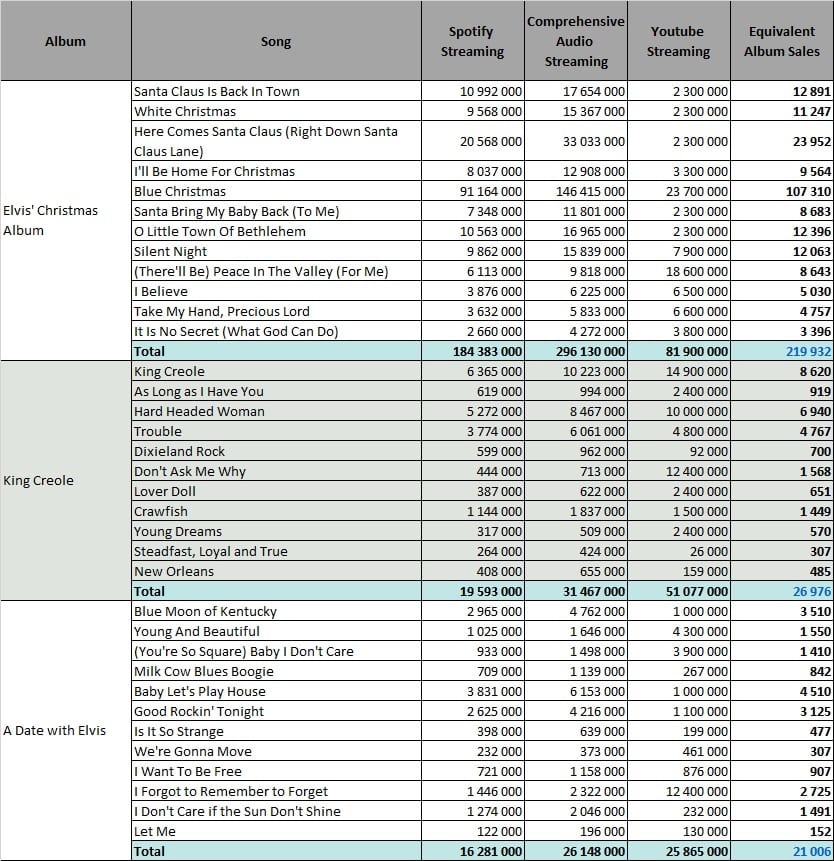This screenshot has height=861, width=834.
Task: Click the Youtube Streaming column header
Action: pos(679,41)
